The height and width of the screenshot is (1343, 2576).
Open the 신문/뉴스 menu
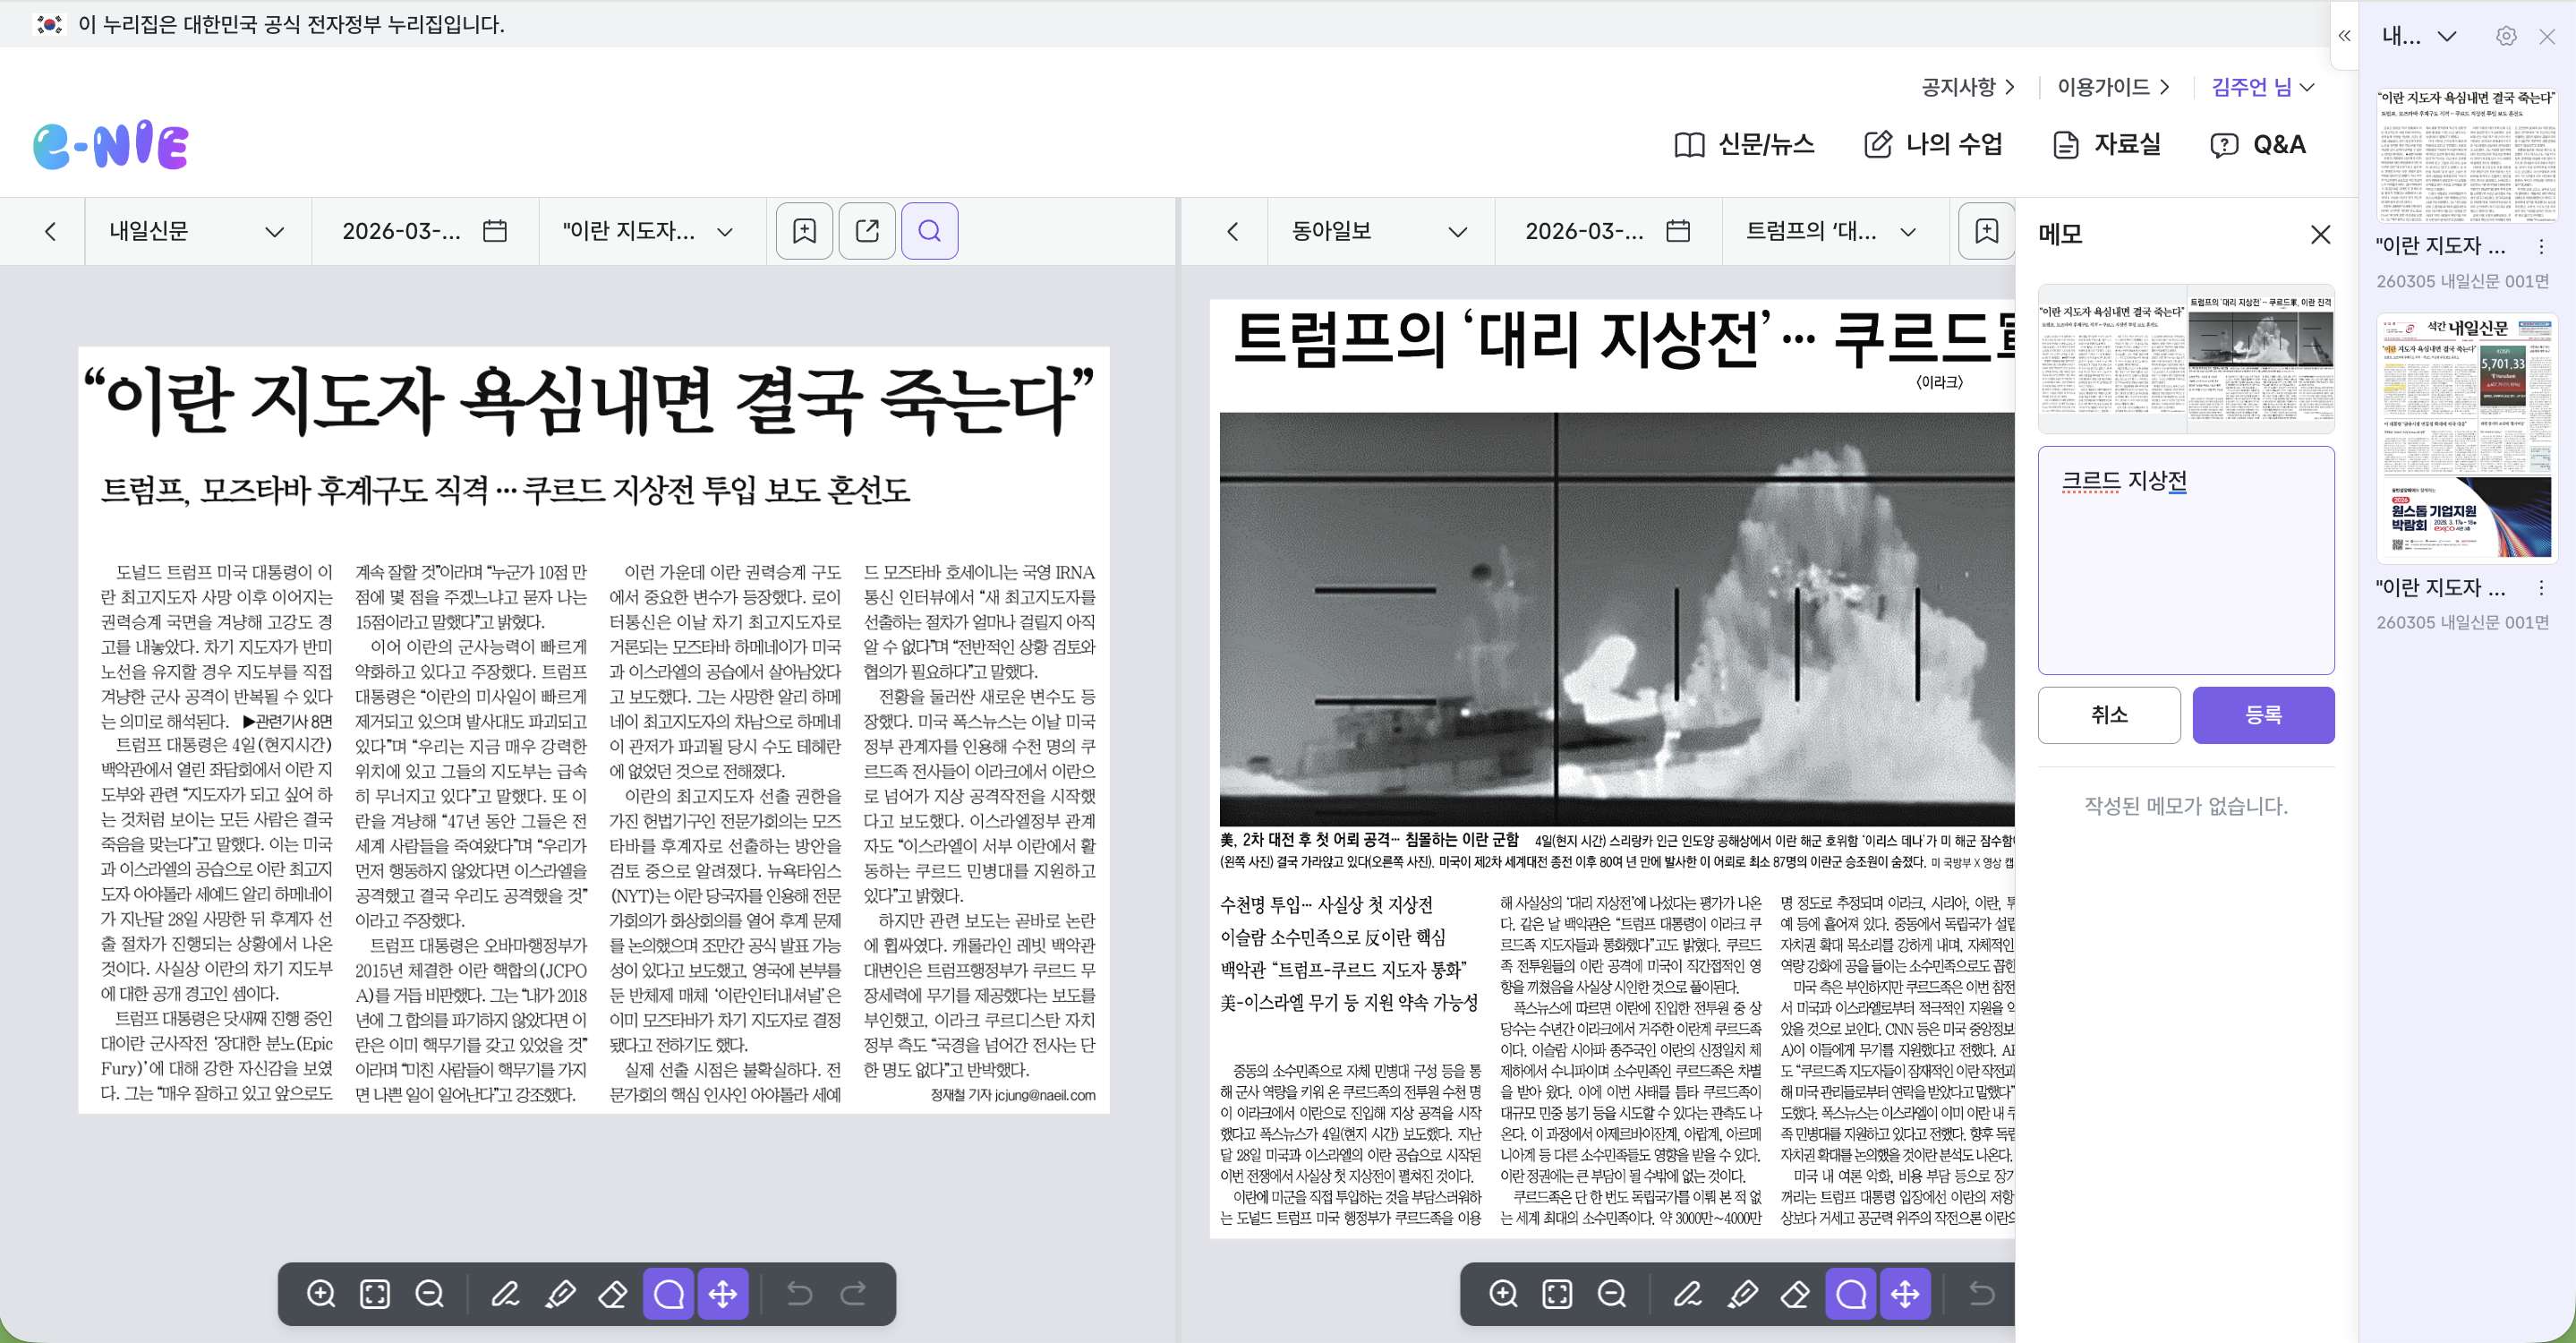coord(1745,144)
